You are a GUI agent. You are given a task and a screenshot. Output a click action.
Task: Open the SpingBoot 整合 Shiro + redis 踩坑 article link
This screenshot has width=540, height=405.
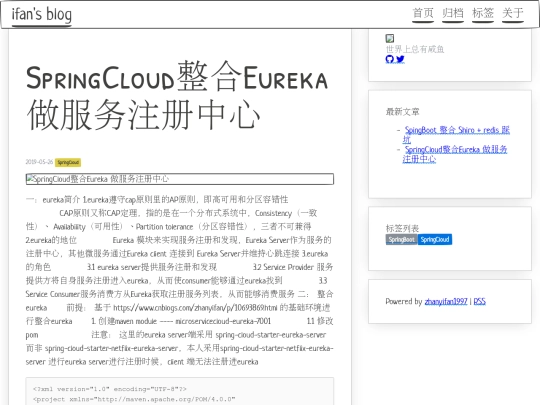tap(456, 135)
